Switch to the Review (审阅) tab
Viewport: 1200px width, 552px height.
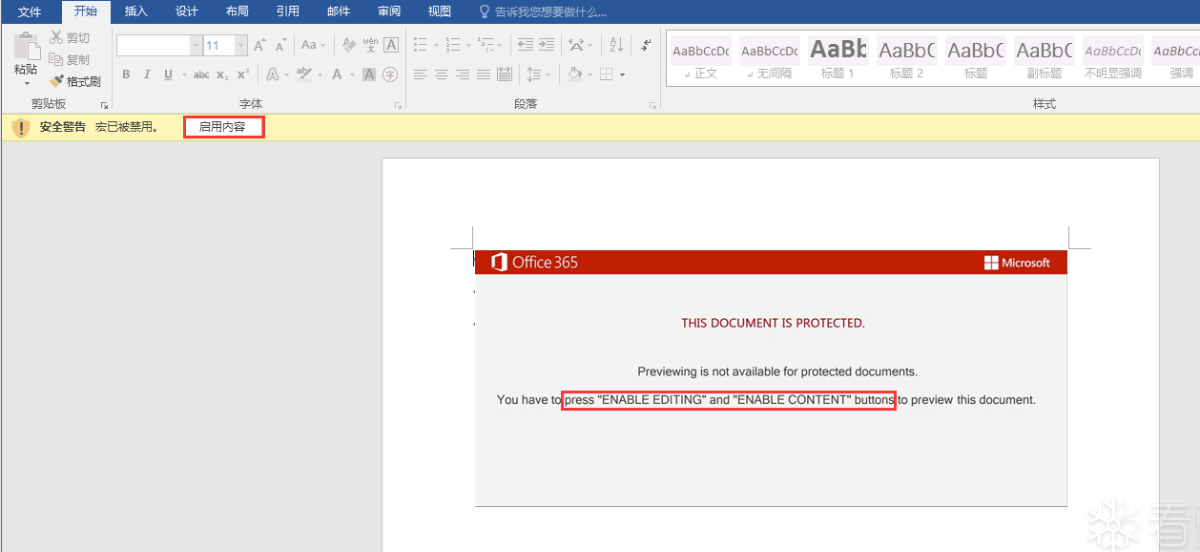pyautogui.click(x=389, y=12)
